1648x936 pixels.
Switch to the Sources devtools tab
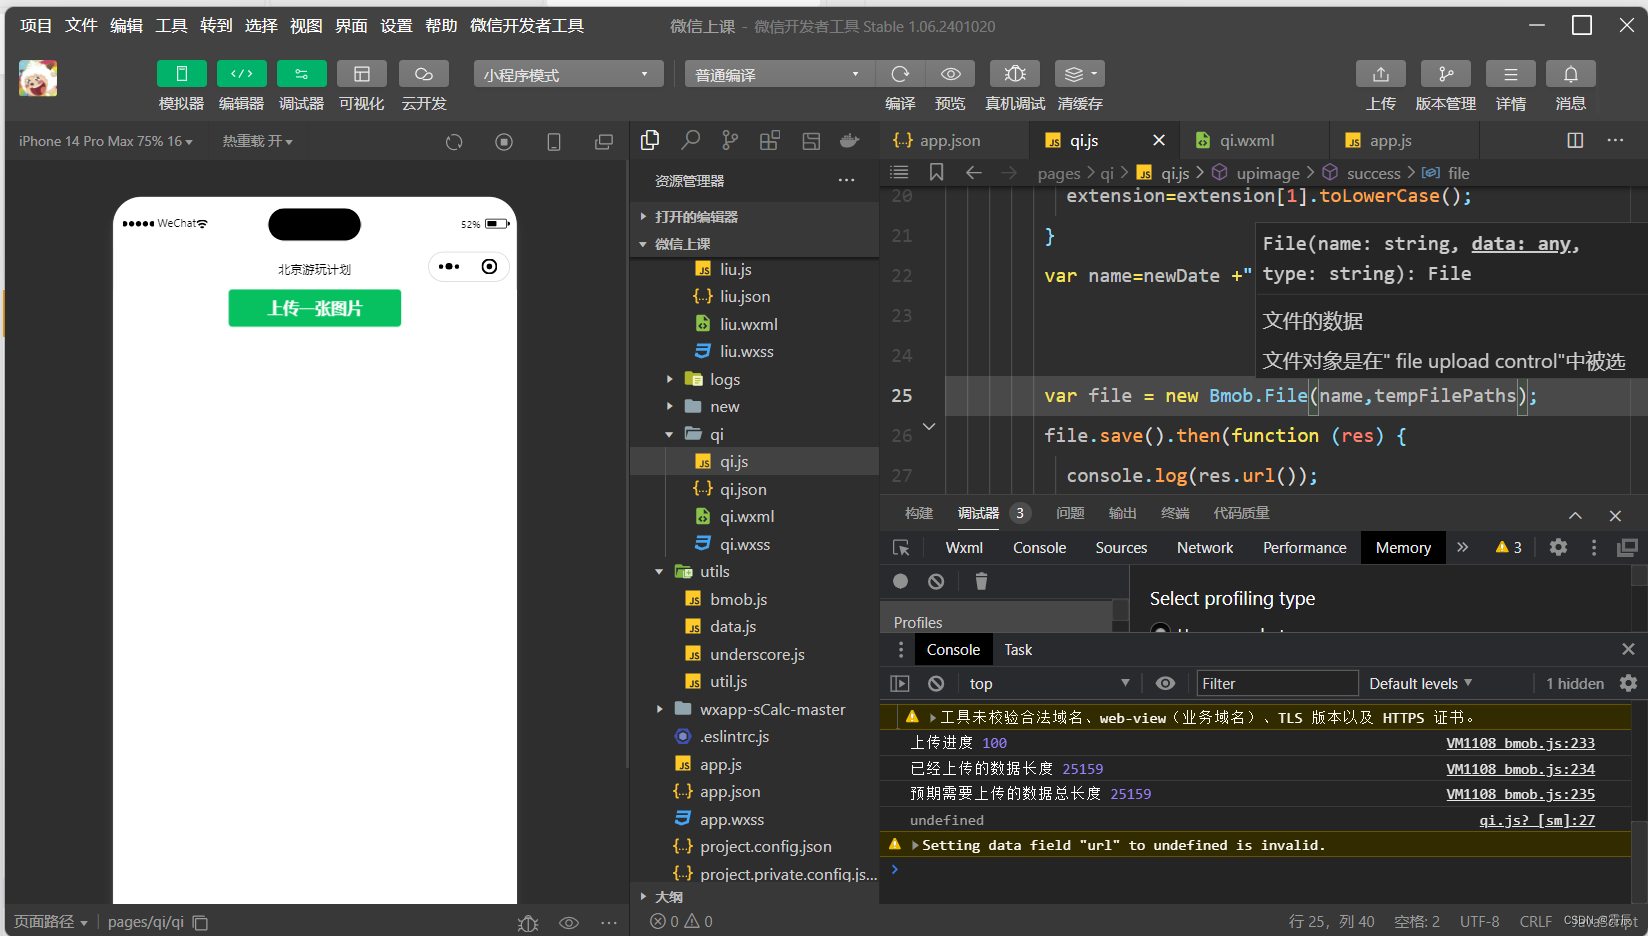1121,548
